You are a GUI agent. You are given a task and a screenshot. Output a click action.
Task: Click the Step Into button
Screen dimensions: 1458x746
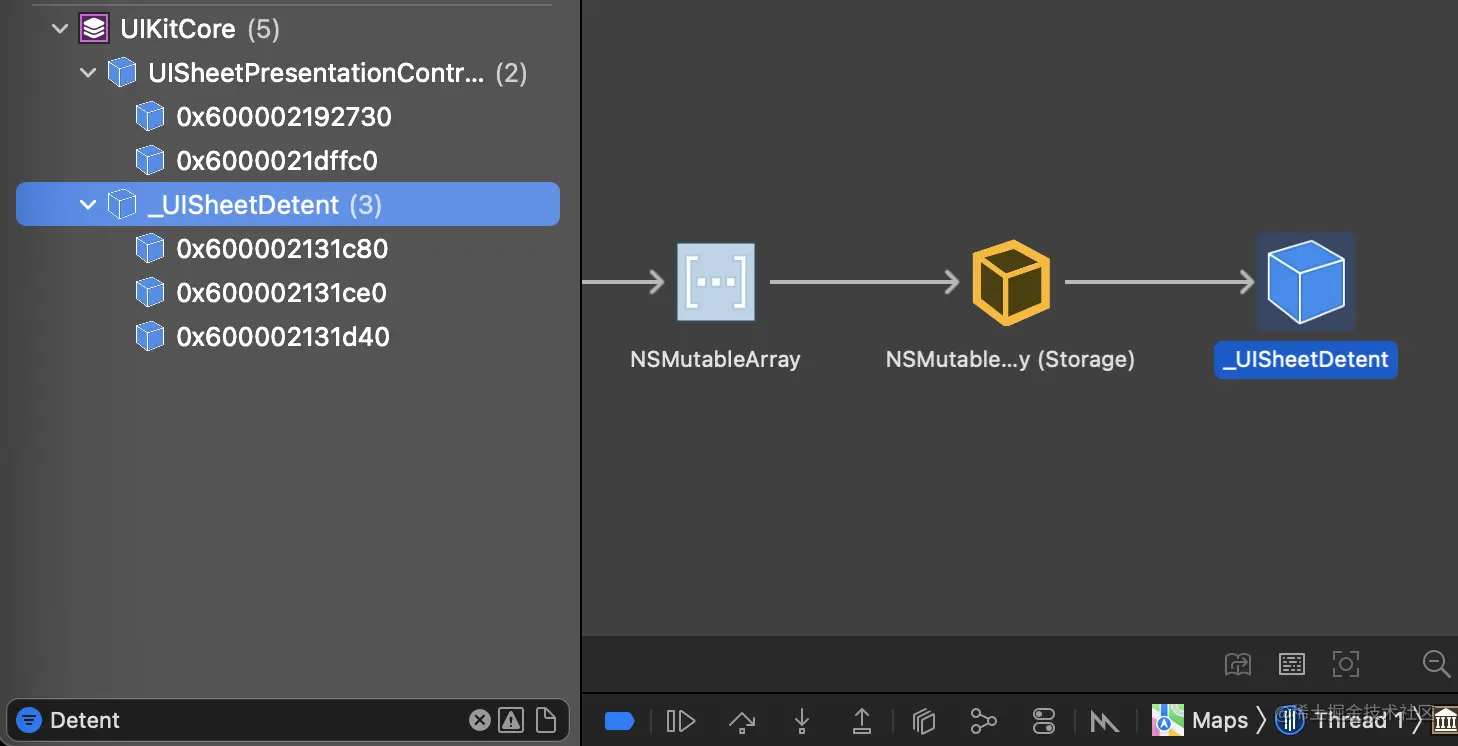coord(802,721)
